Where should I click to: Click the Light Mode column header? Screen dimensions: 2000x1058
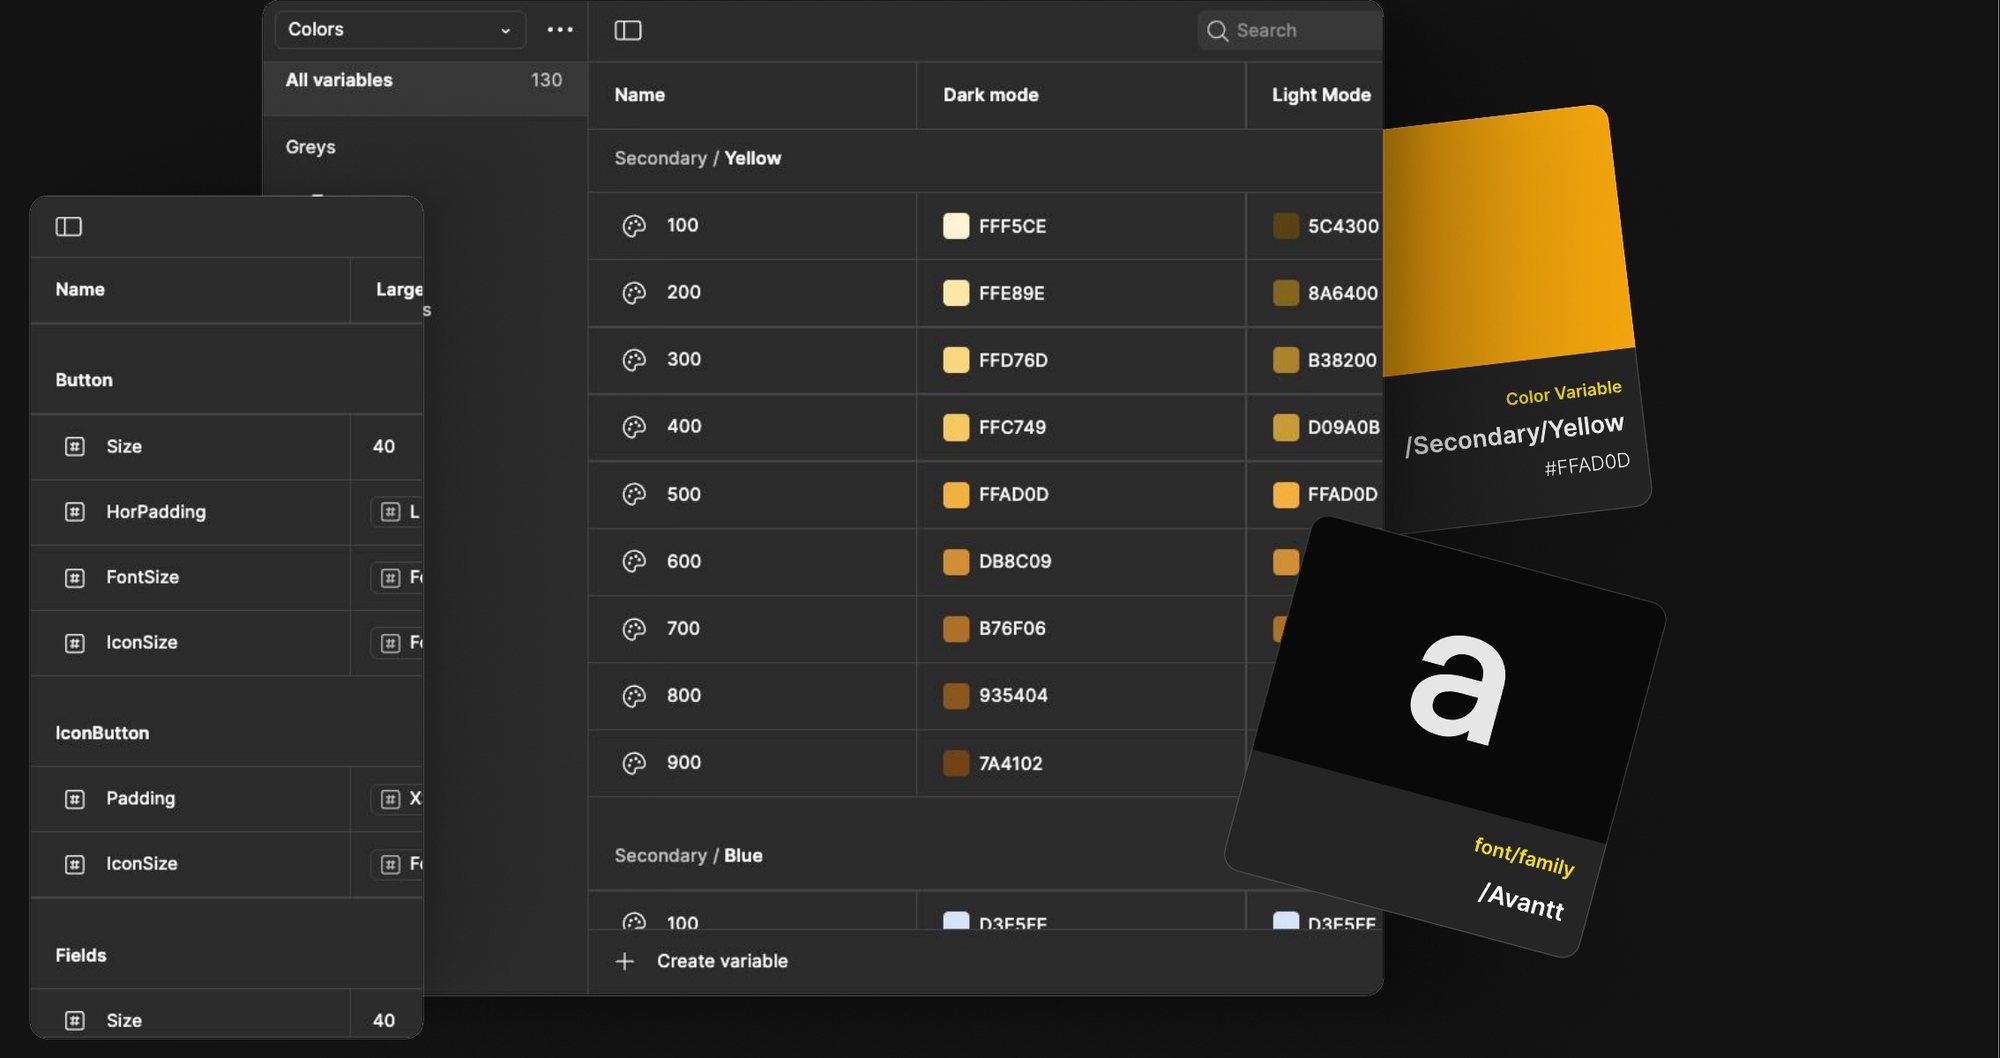[x=1321, y=95]
